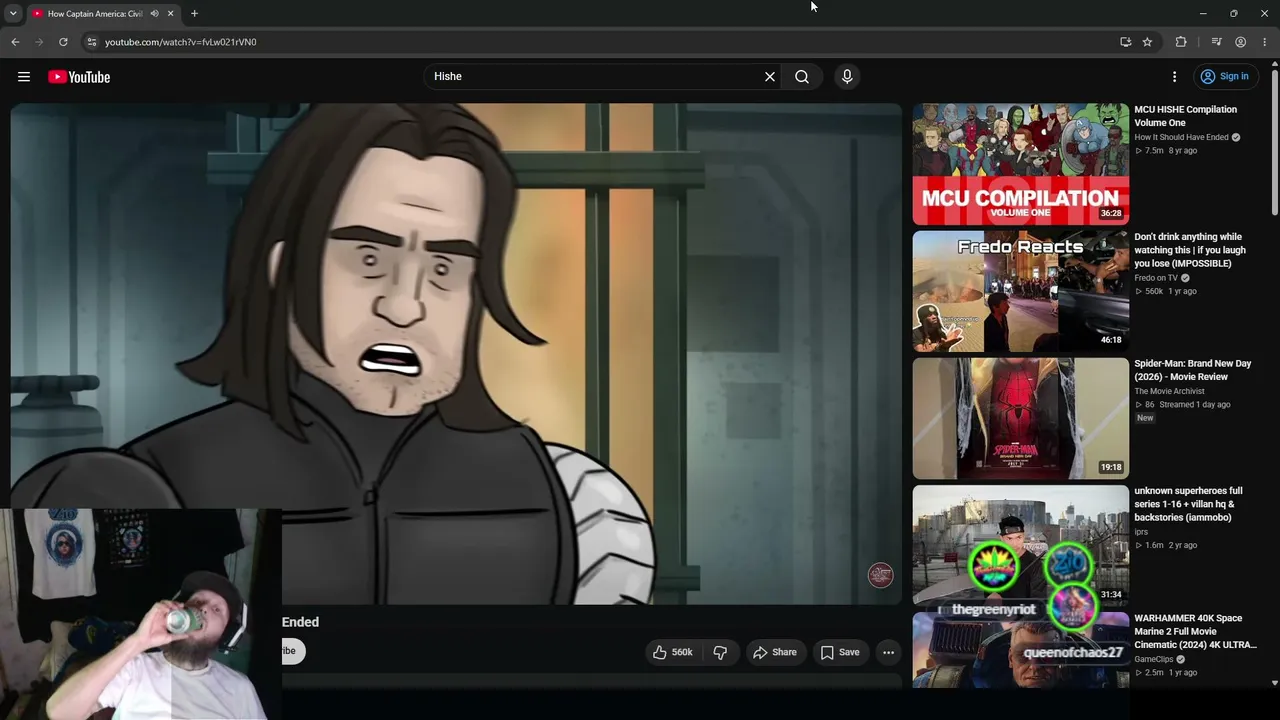
Task: View site information in address bar
Action: [x=91, y=42]
